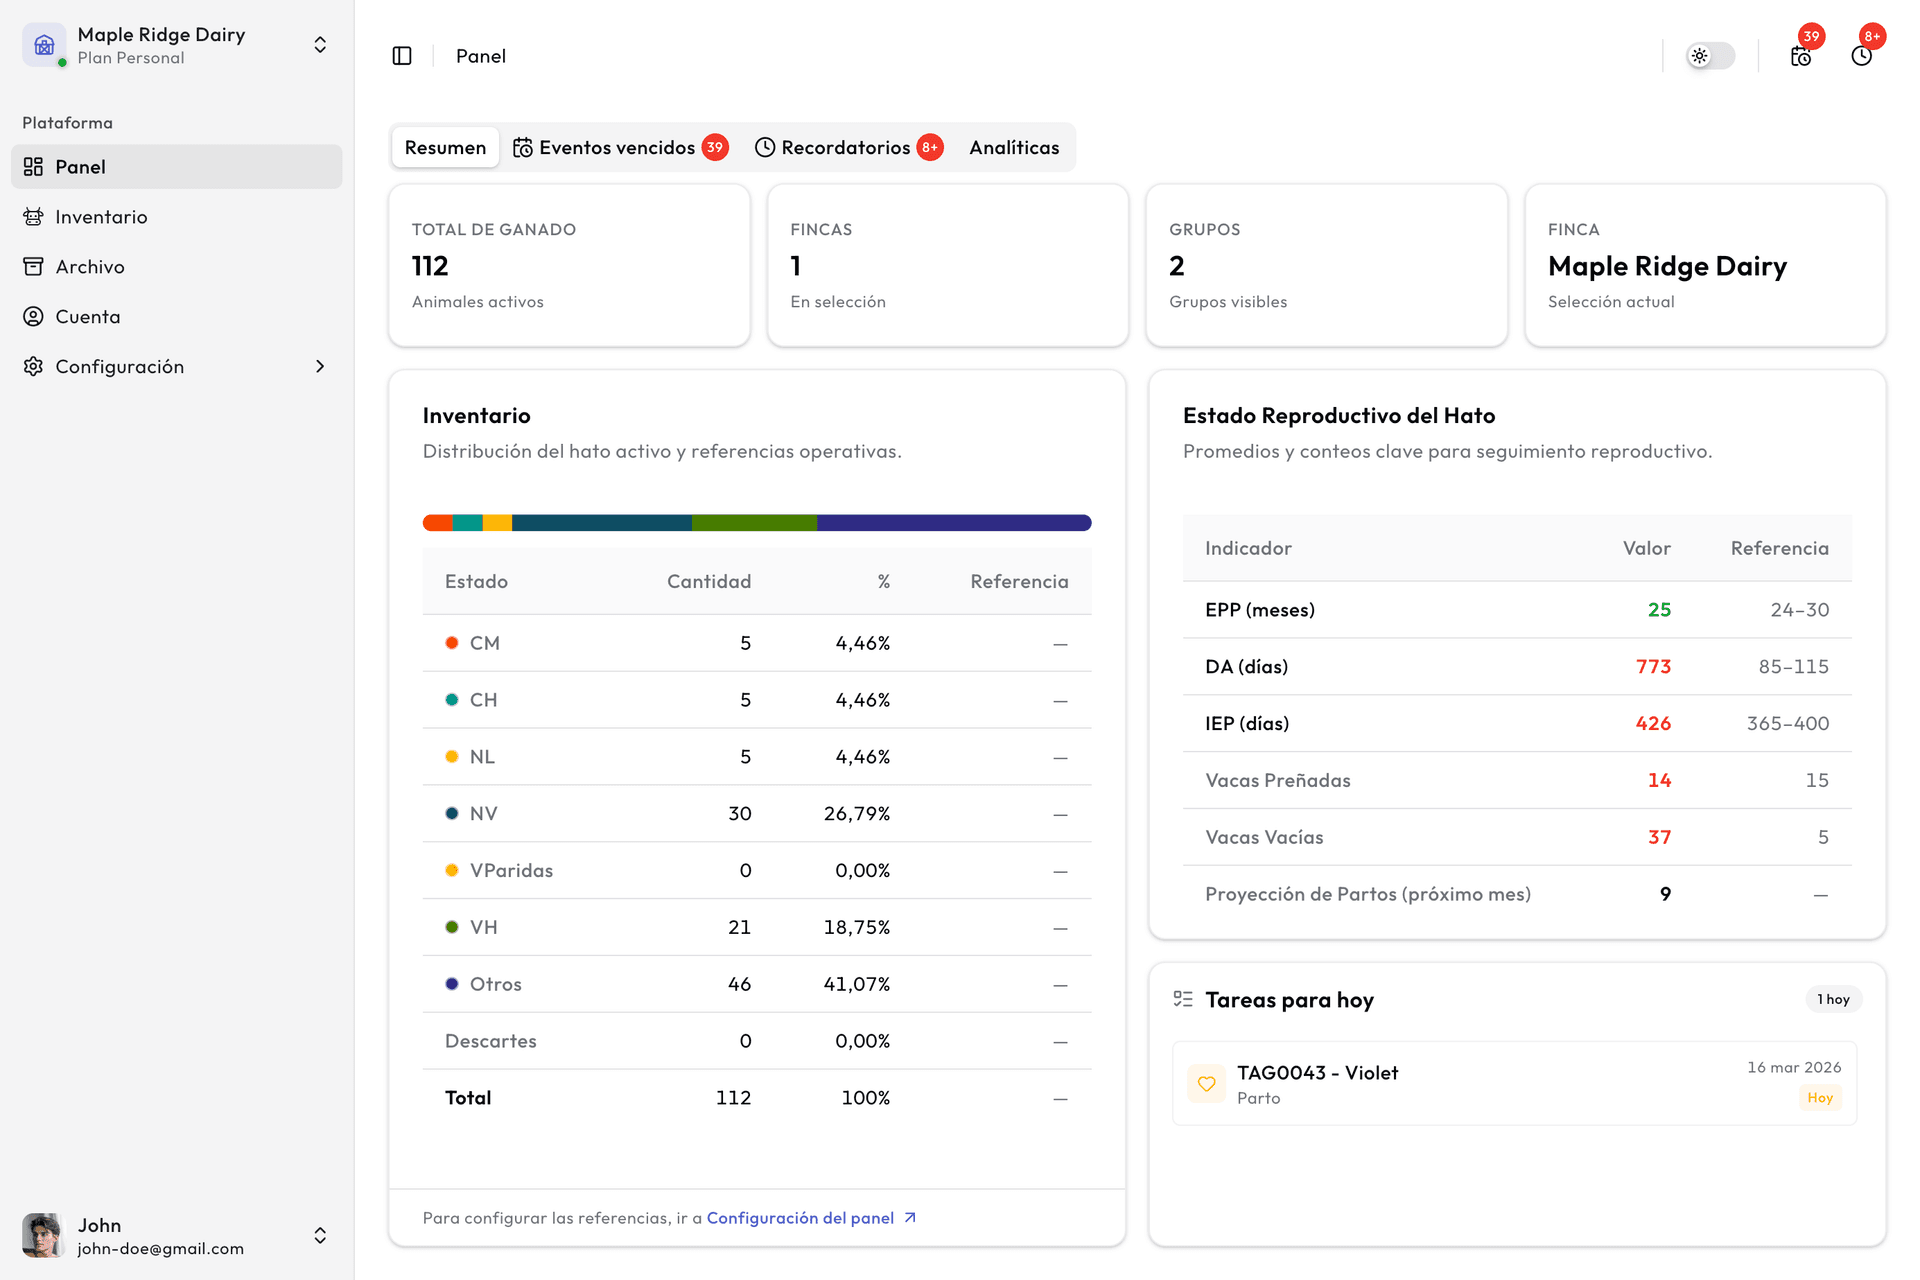Image resolution: width=1920 pixels, height=1280 pixels.
Task: Click the Total de Ganado card
Action: point(569,266)
